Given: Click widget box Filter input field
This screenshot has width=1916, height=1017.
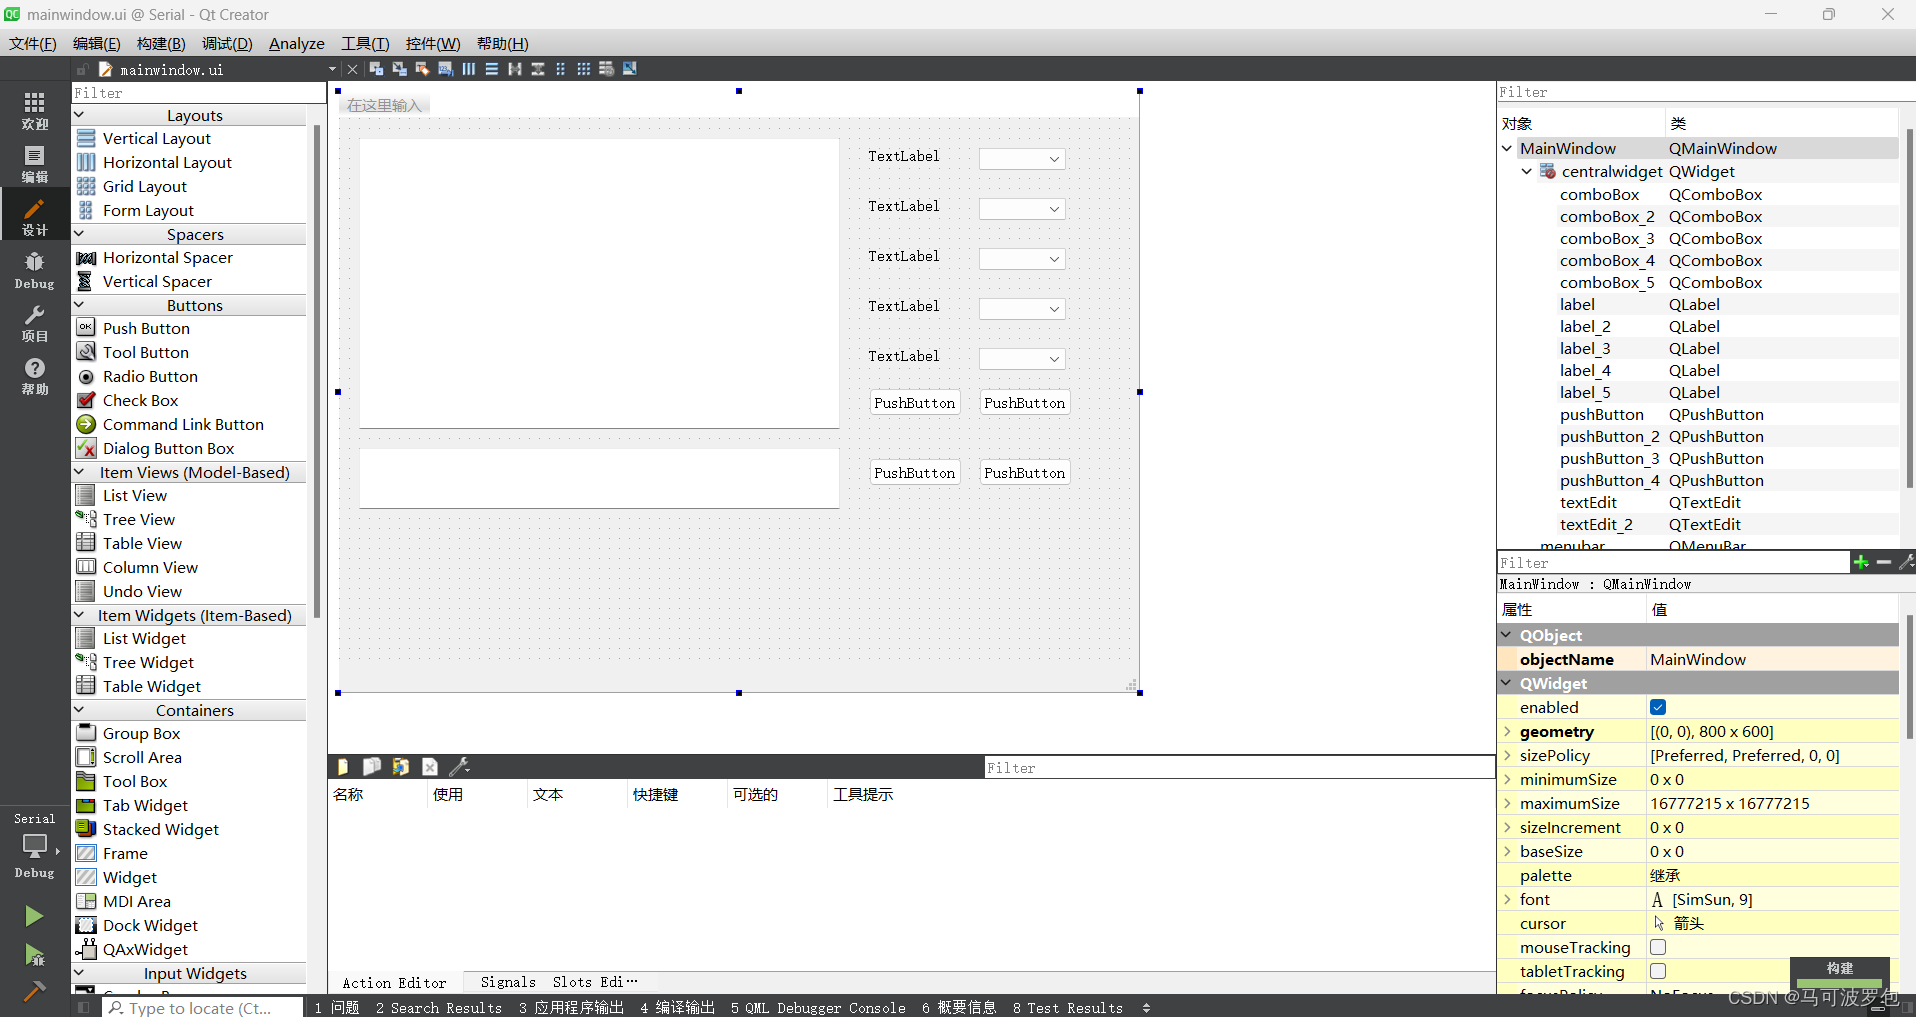Looking at the screenshot, I should (199, 93).
